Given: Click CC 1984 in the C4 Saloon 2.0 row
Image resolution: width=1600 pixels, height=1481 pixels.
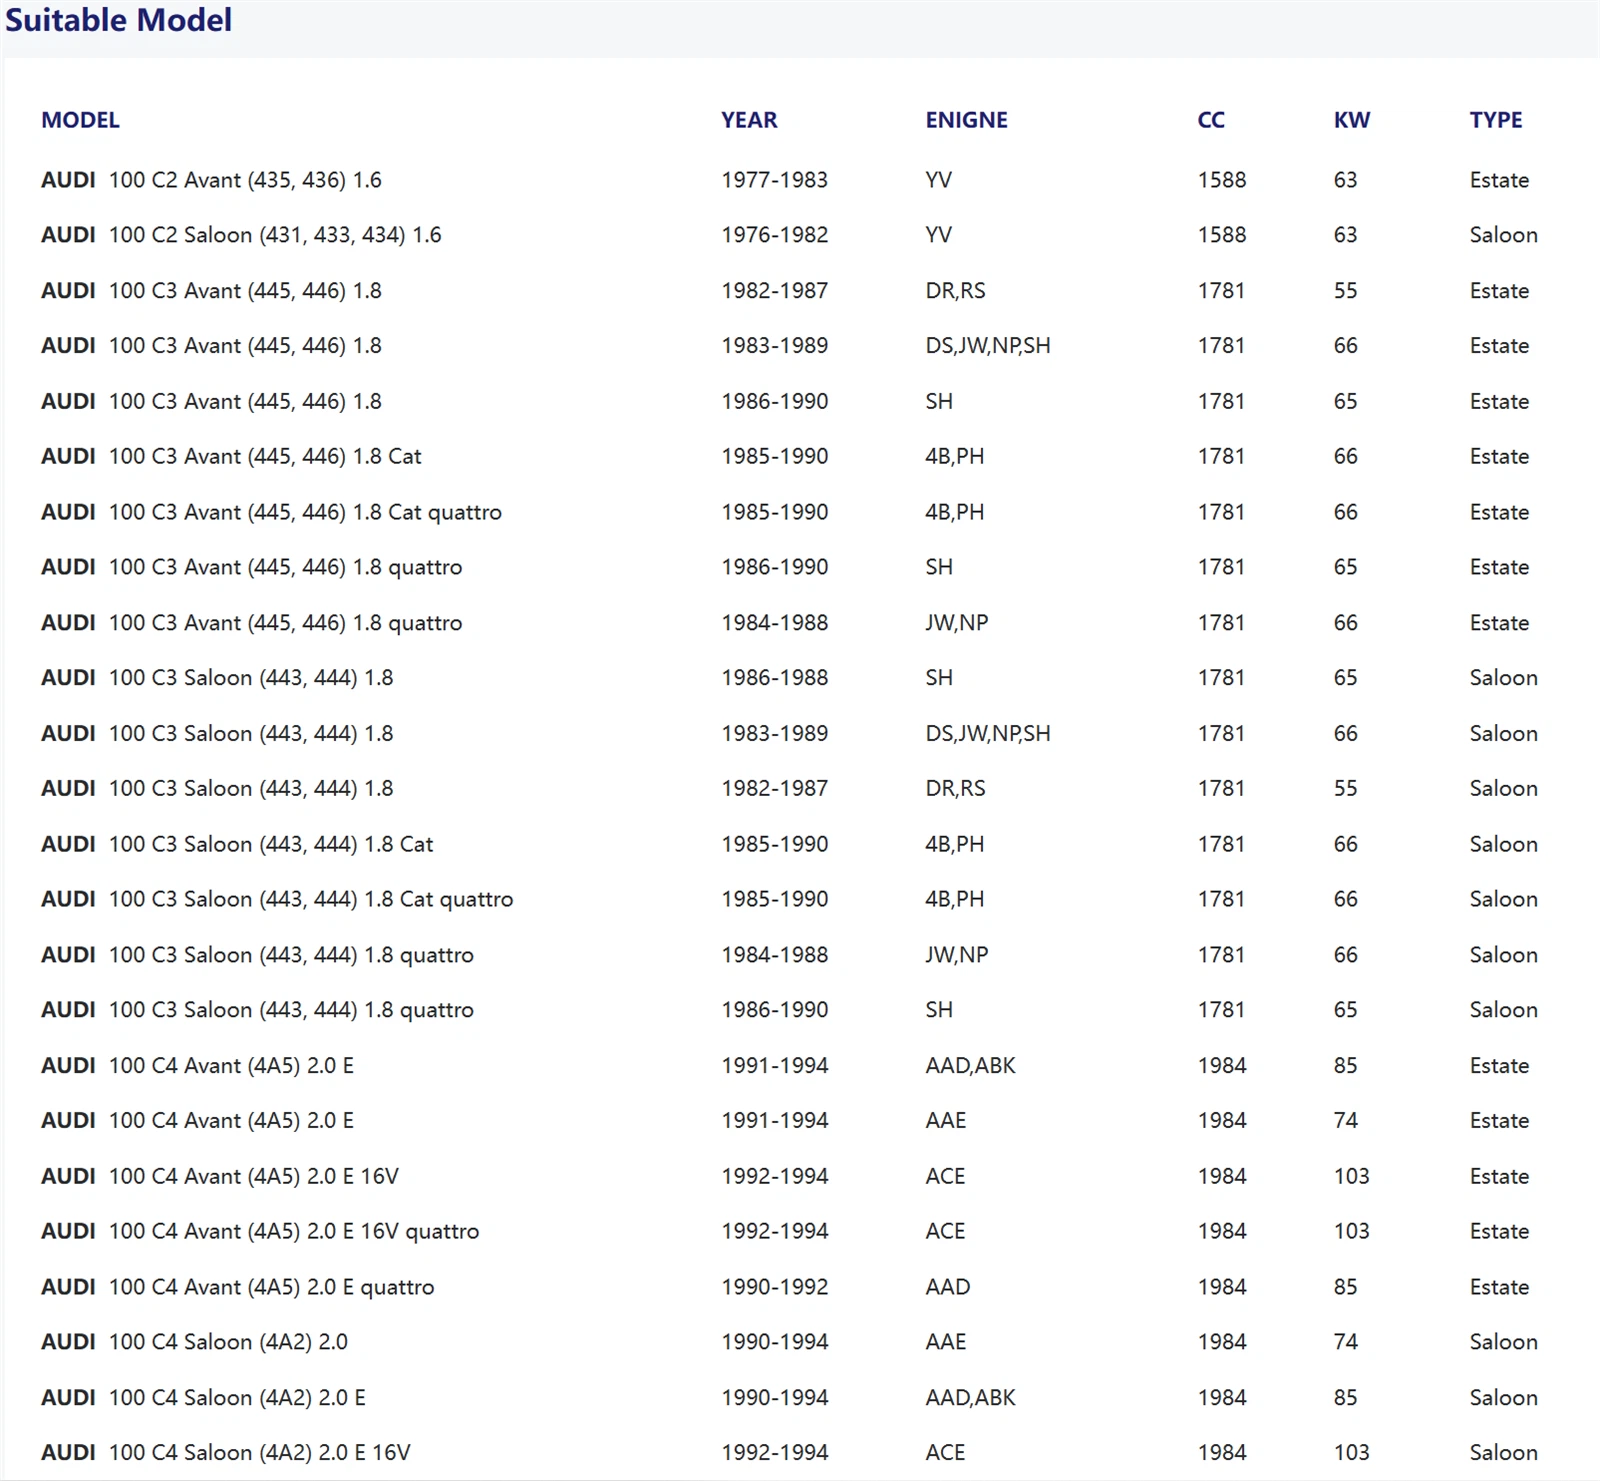Looking at the screenshot, I should click(x=1222, y=1342).
